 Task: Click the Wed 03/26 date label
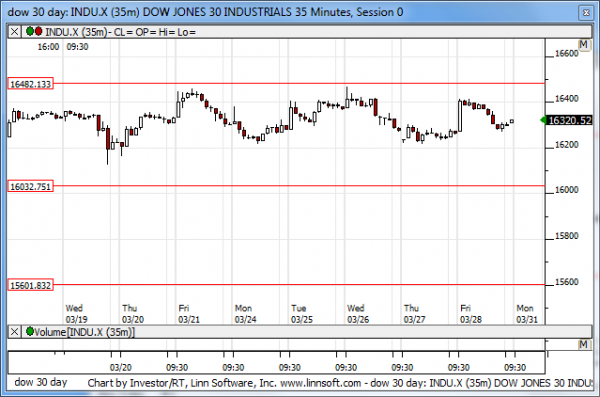tap(358, 314)
